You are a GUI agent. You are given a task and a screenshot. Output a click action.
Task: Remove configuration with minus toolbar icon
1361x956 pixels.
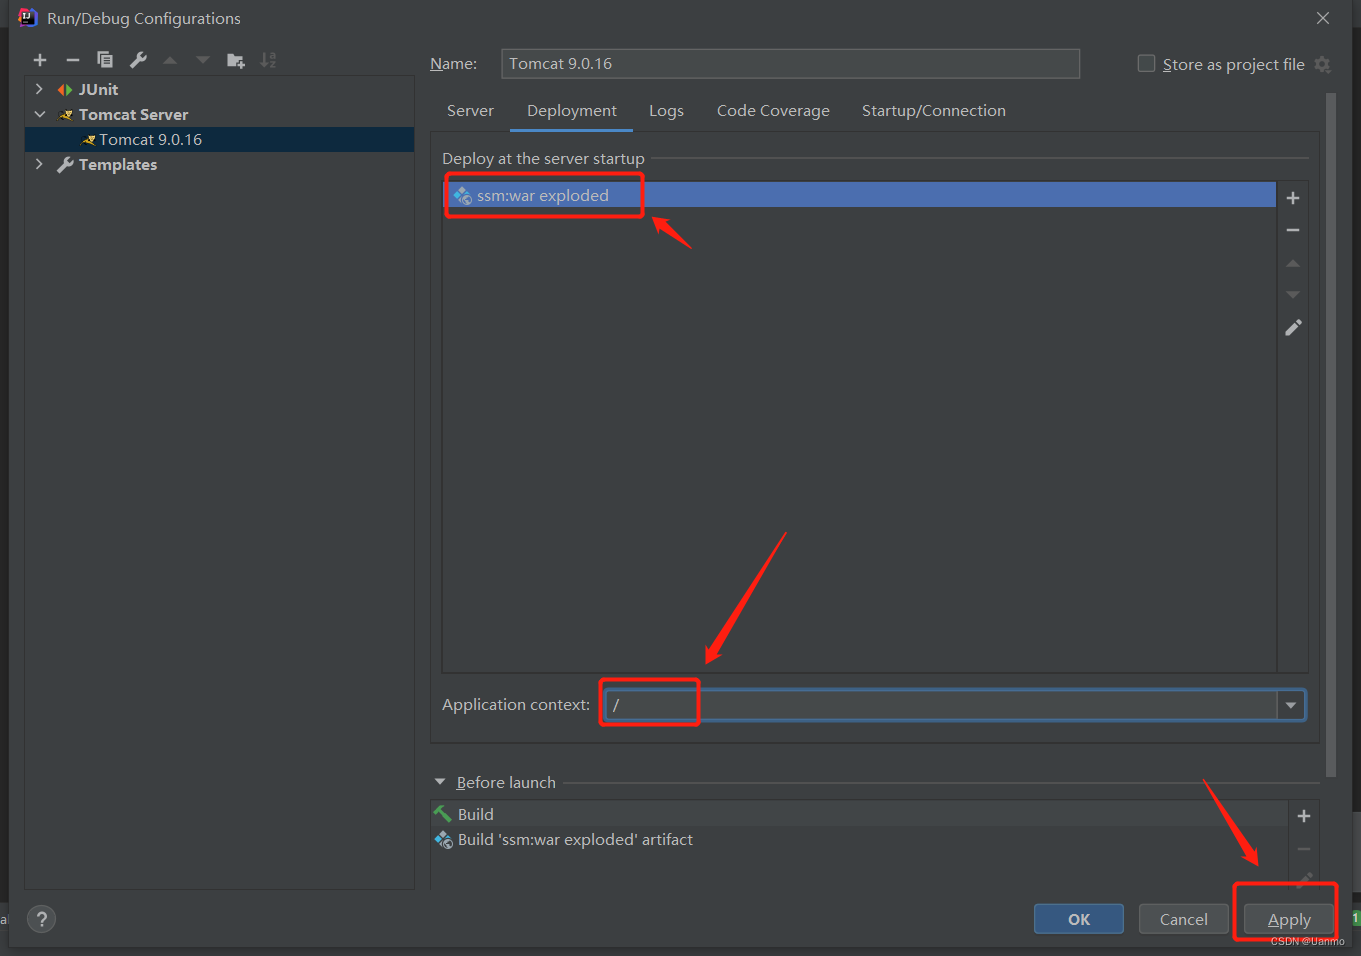pyautogui.click(x=72, y=60)
